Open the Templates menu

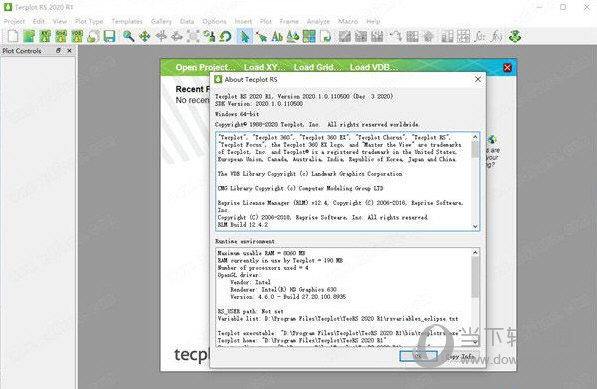[x=127, y=21]
